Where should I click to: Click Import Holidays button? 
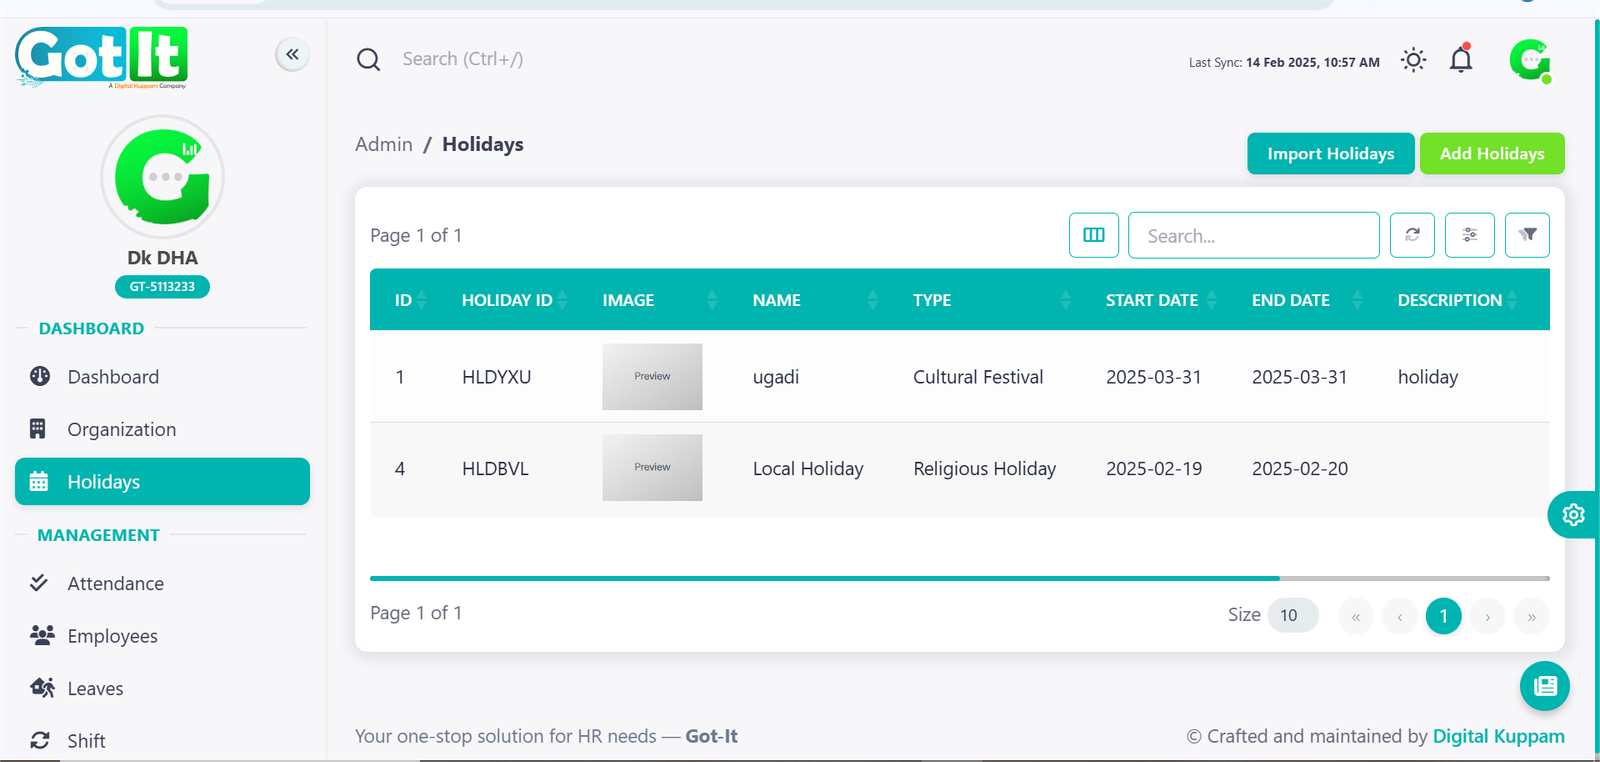[x=1330, y=154]
